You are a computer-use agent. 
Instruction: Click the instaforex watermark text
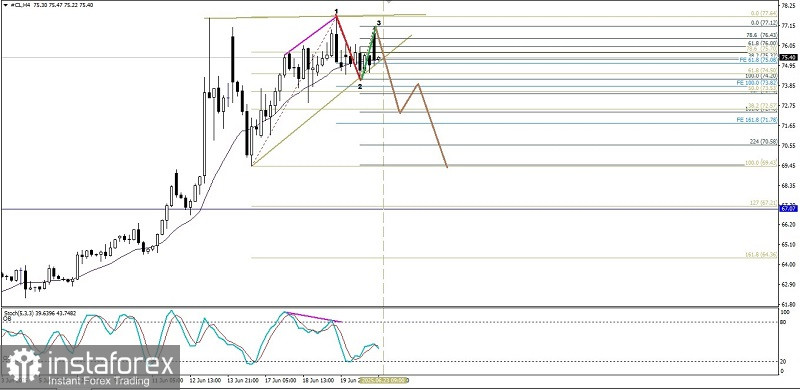coord(111,364)
